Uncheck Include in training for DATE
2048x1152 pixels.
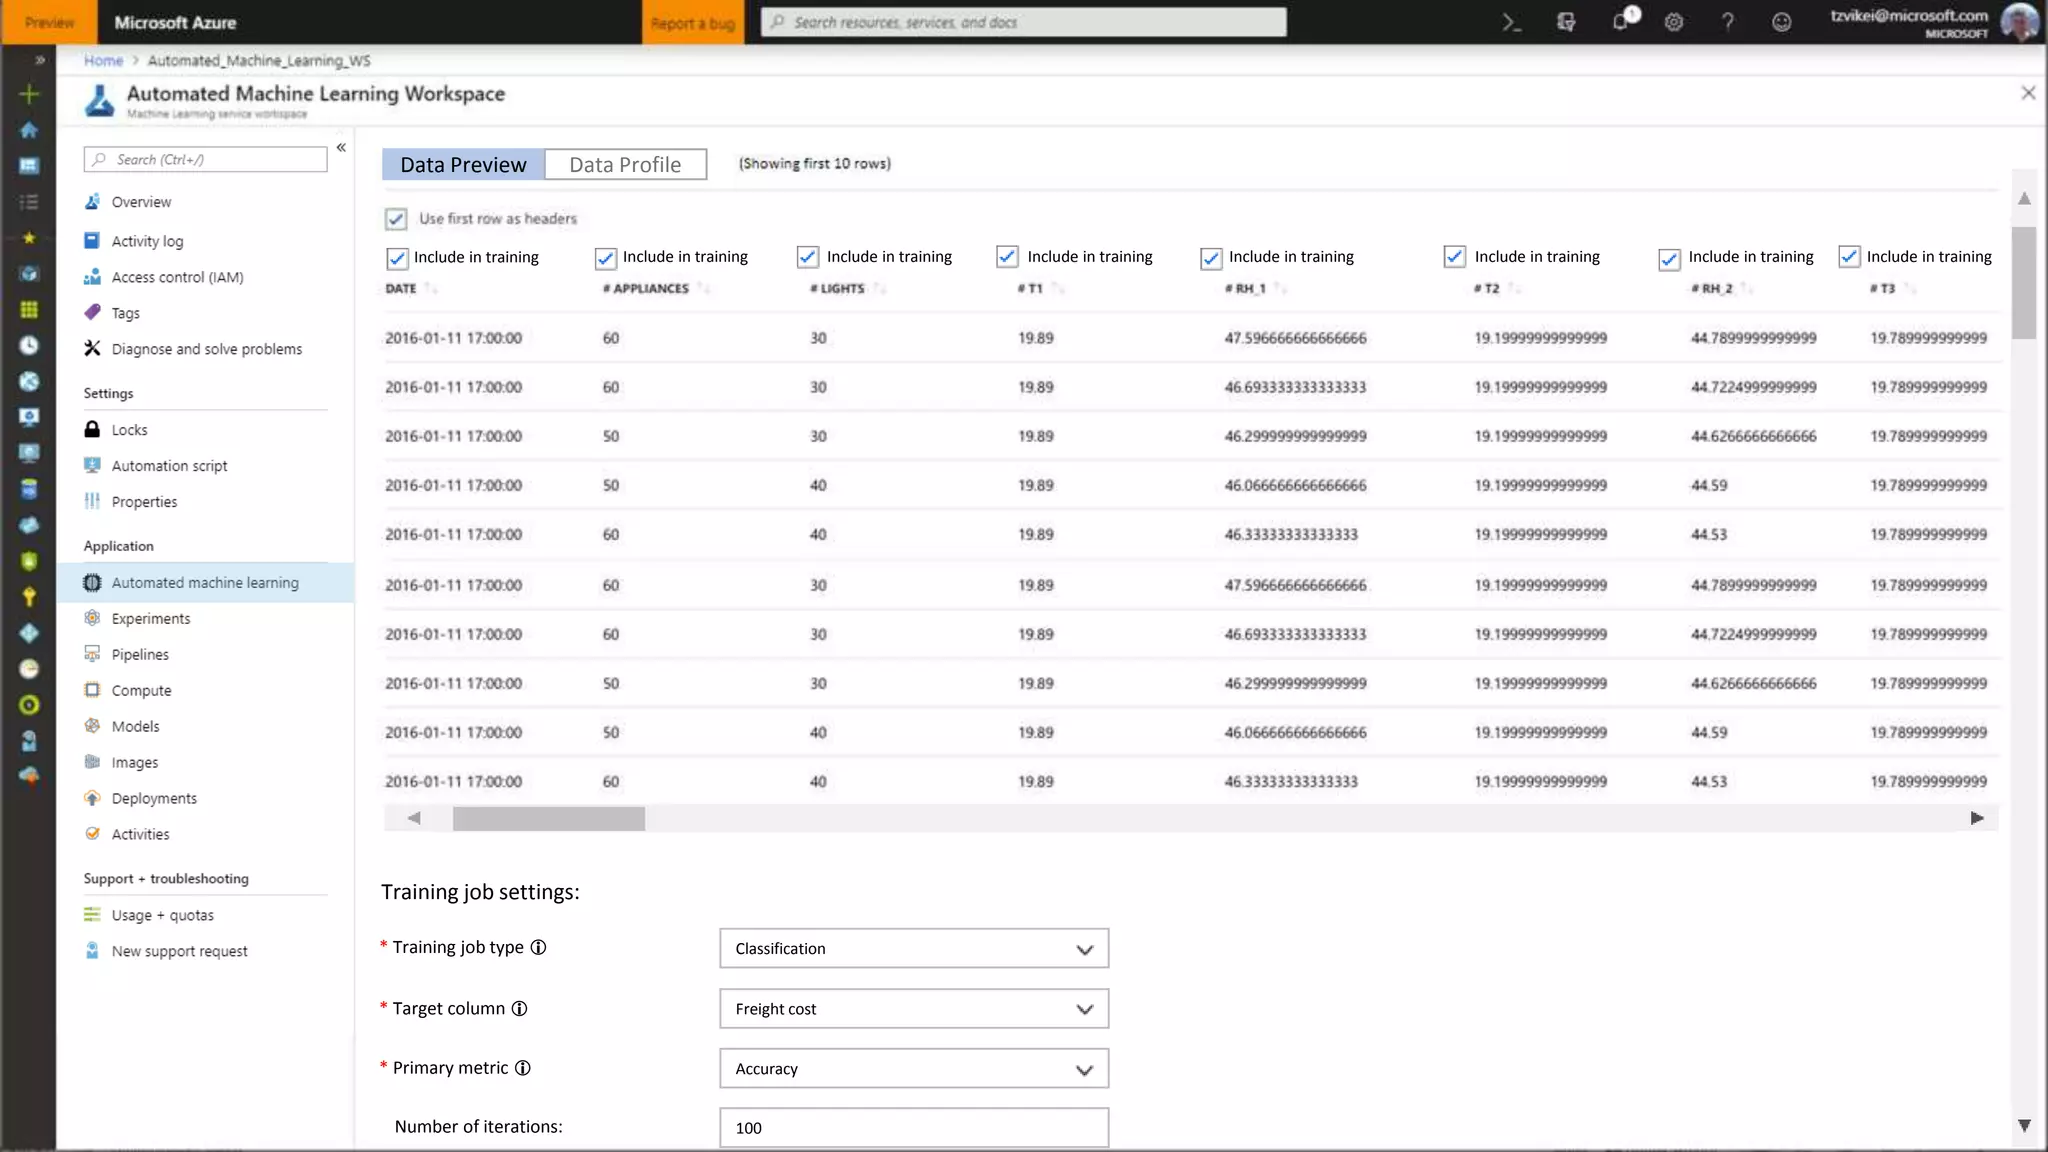tap(397, 258)
